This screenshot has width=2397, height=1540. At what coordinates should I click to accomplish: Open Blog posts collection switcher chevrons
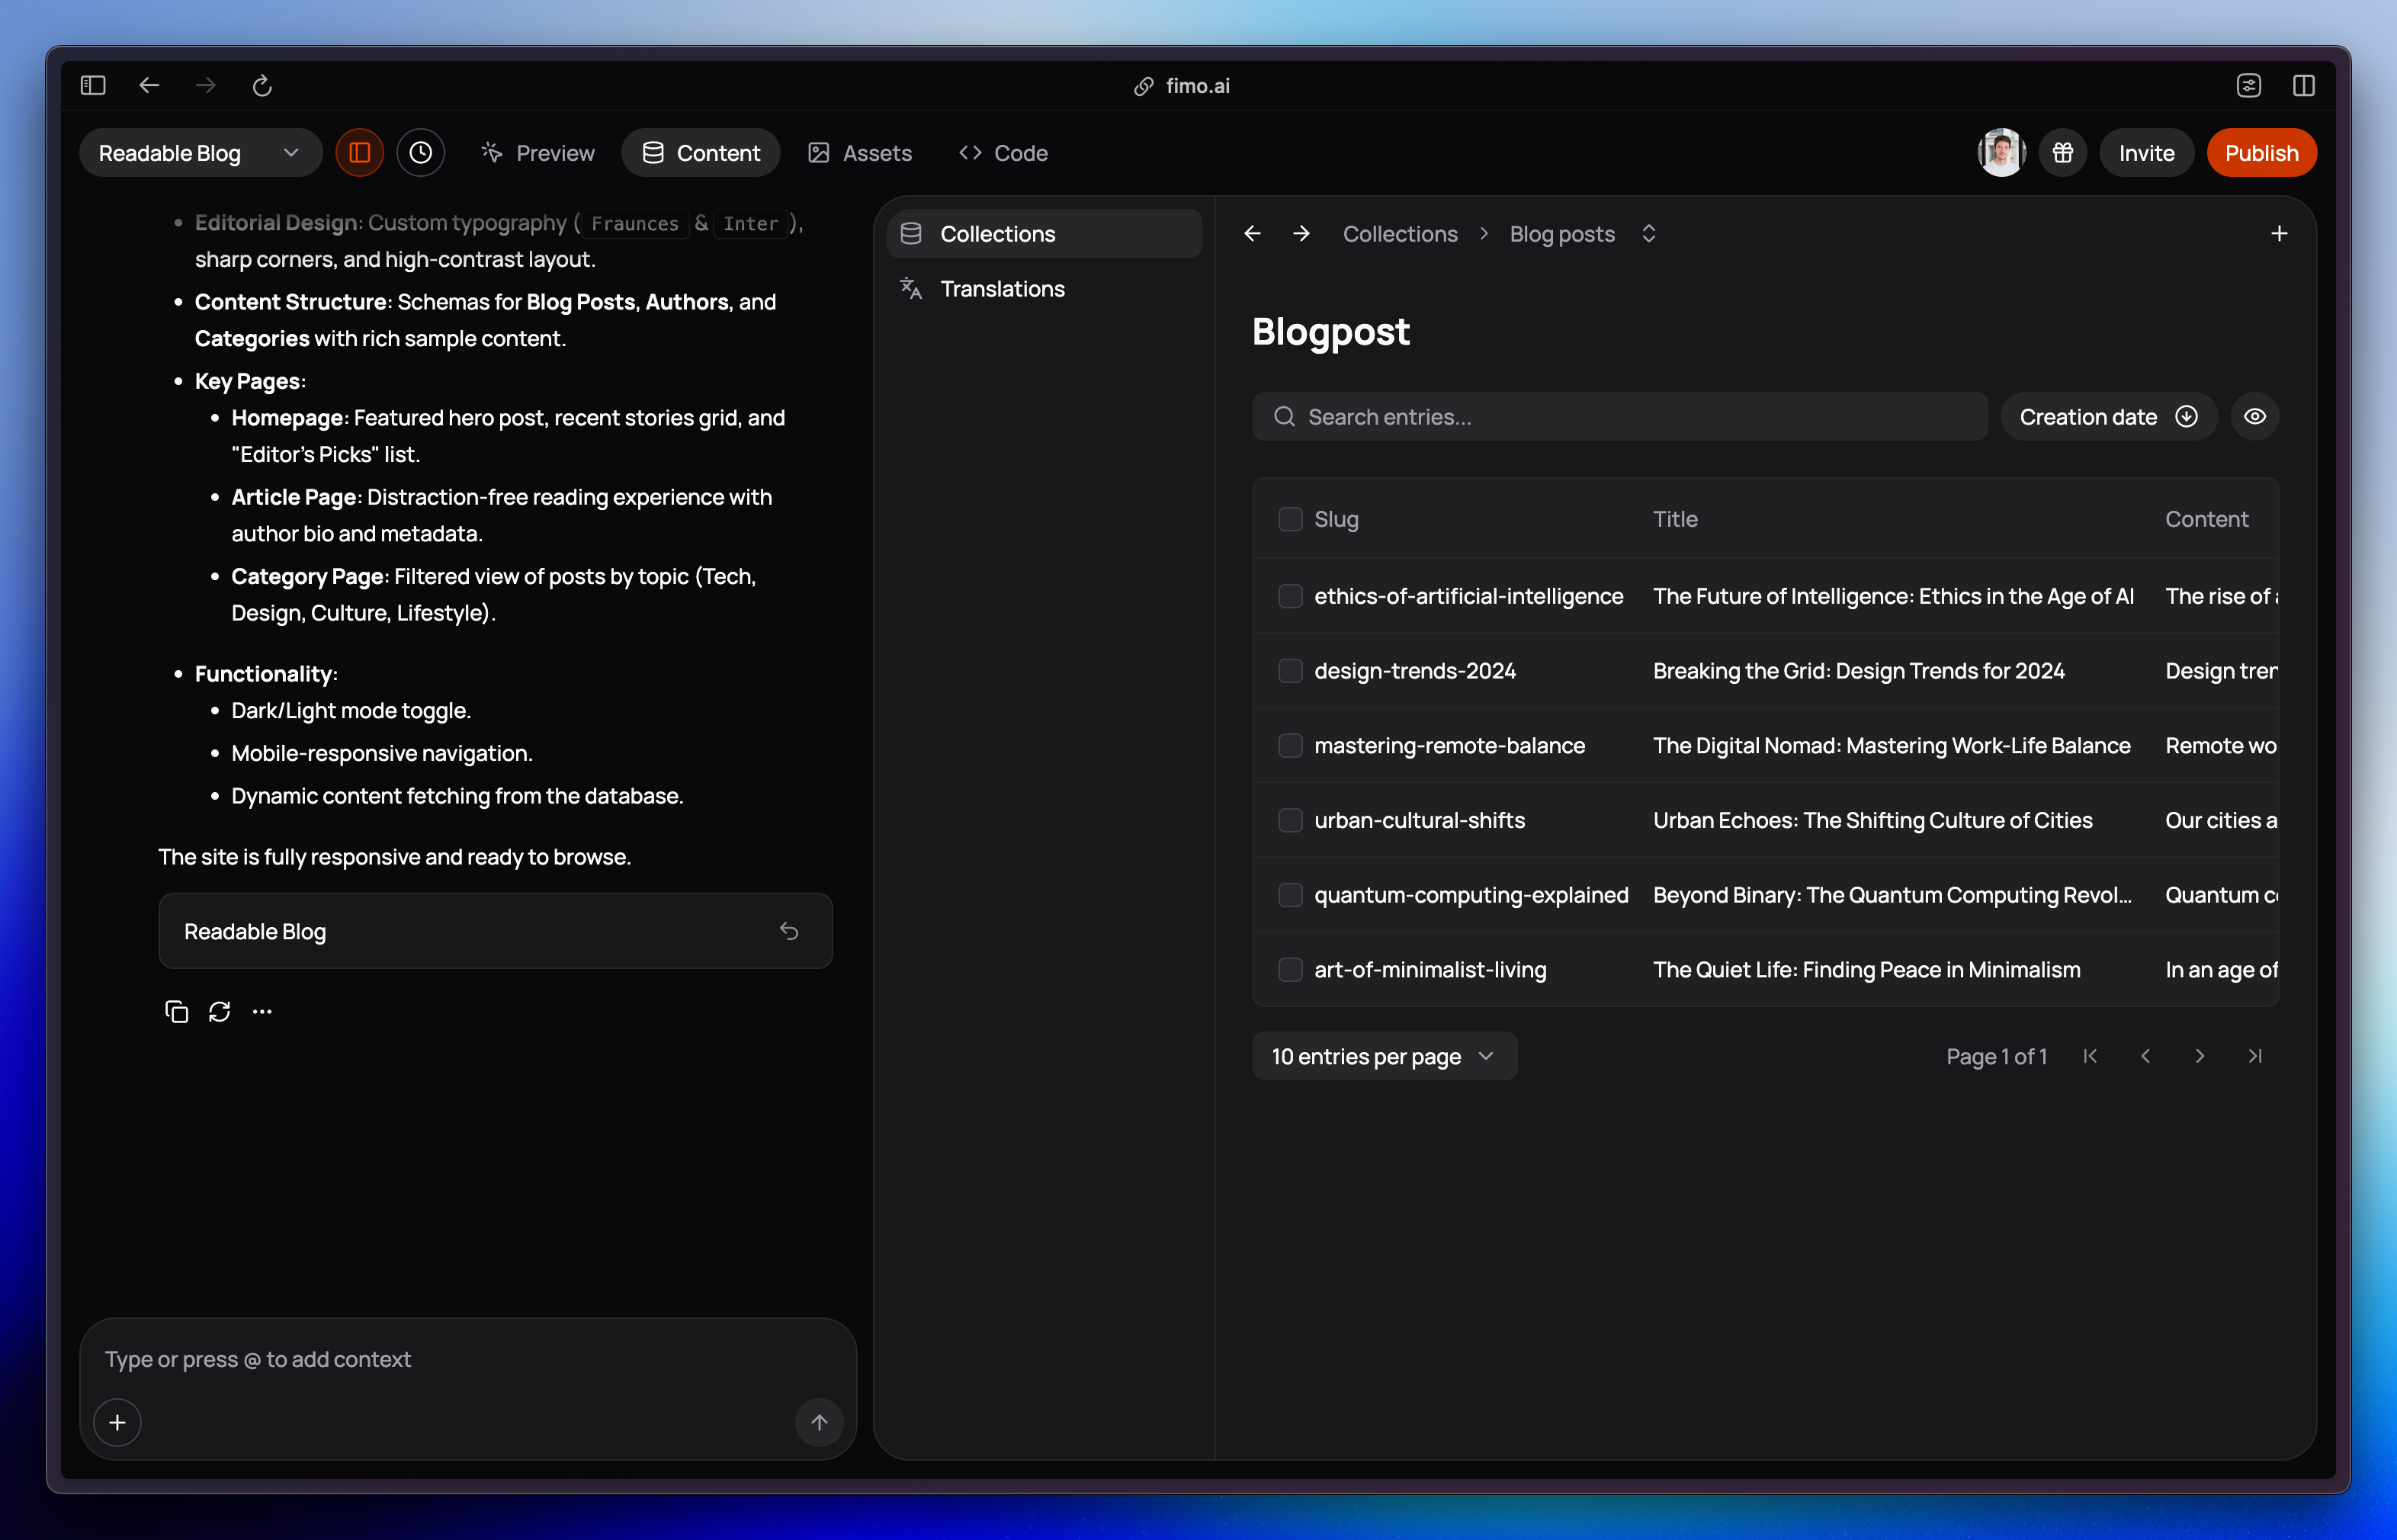pos(1649,234)
